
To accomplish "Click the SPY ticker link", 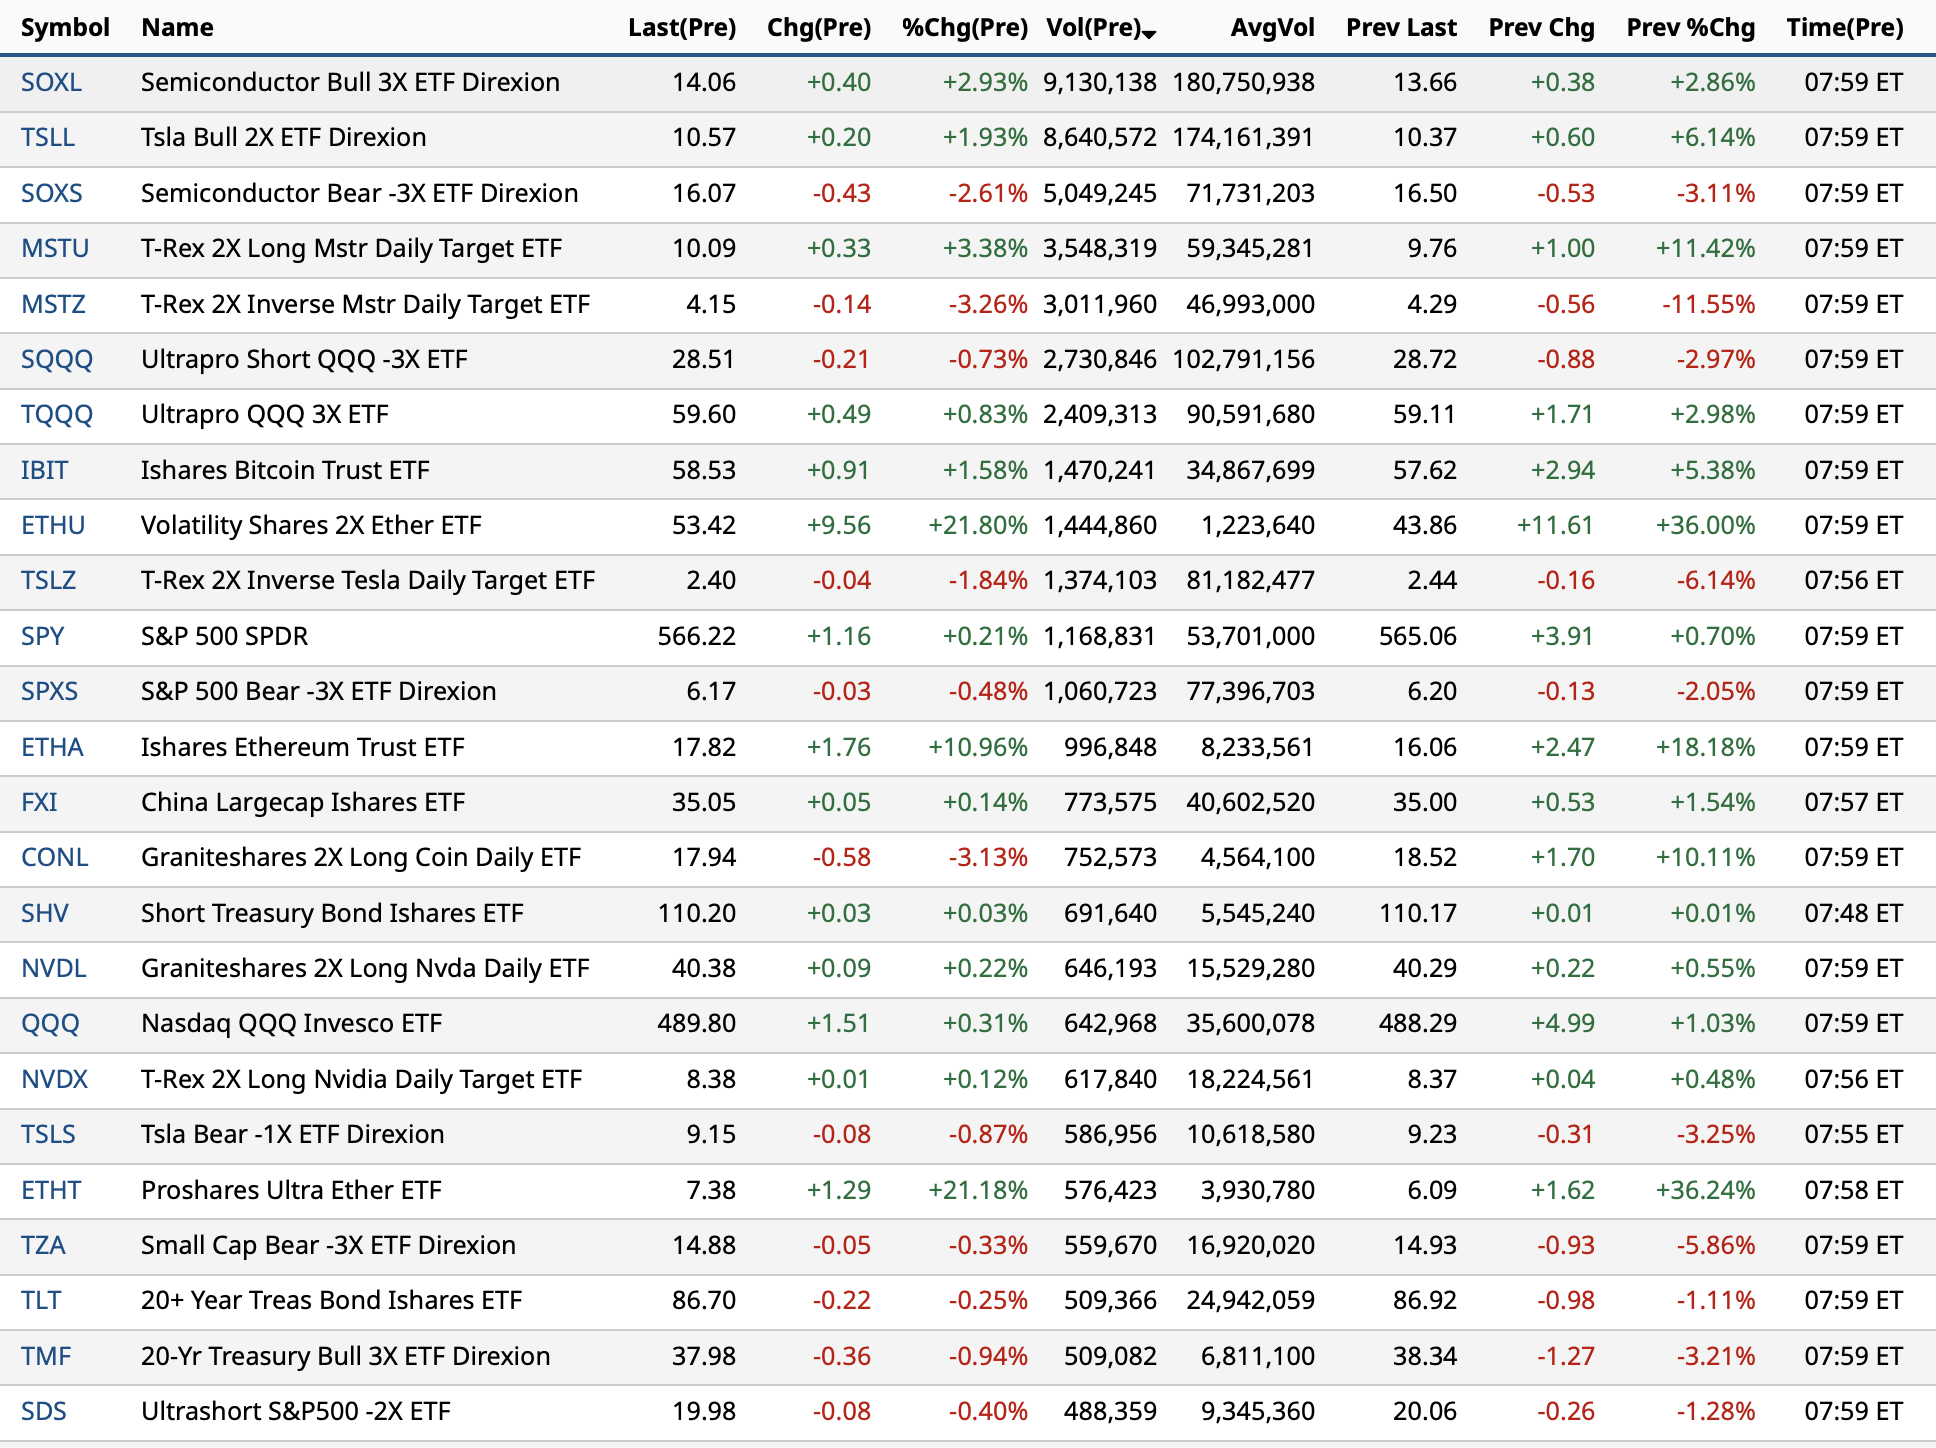I will pos(42,636).
